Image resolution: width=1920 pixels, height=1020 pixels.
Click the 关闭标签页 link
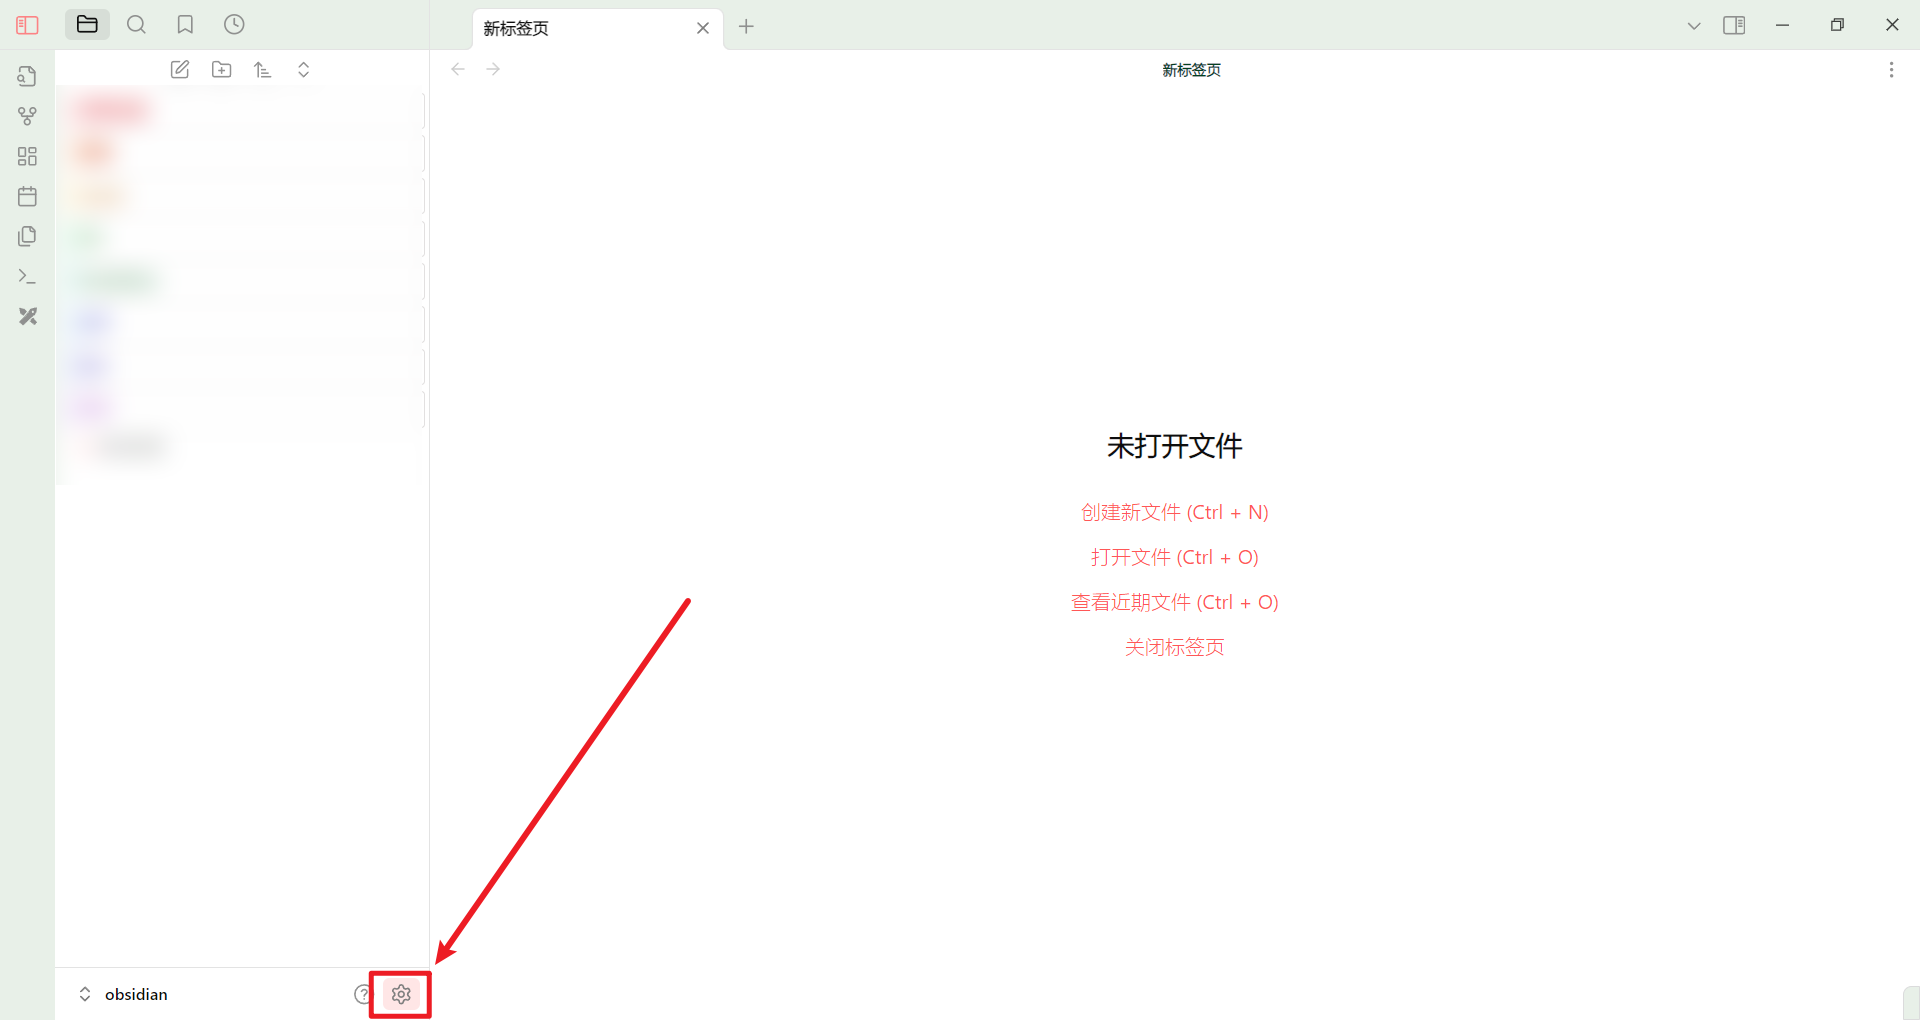click(1174, 647)
